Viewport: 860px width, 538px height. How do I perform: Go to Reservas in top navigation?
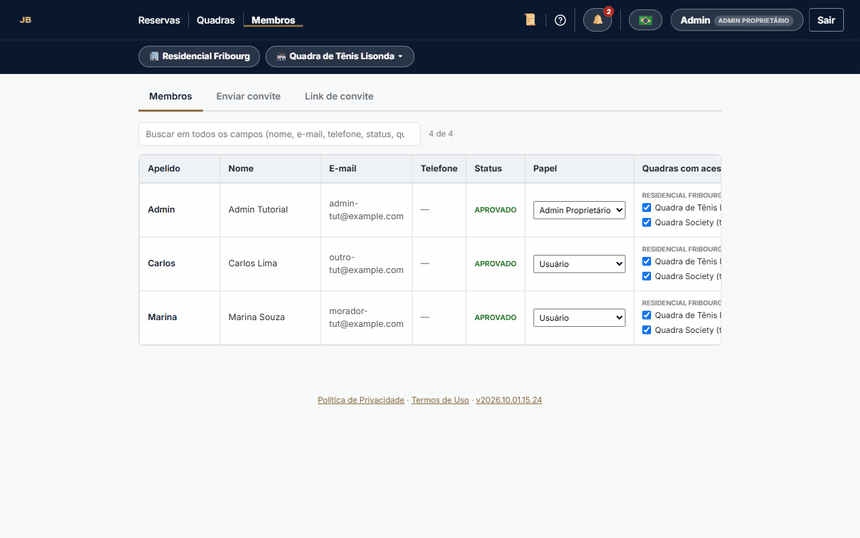[159, 20]
